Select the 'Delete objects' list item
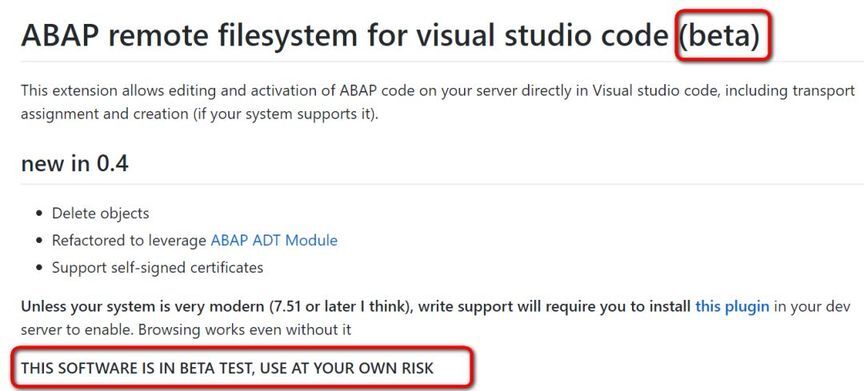Viewport: 864px width, 391px height. tap(100, 213)
